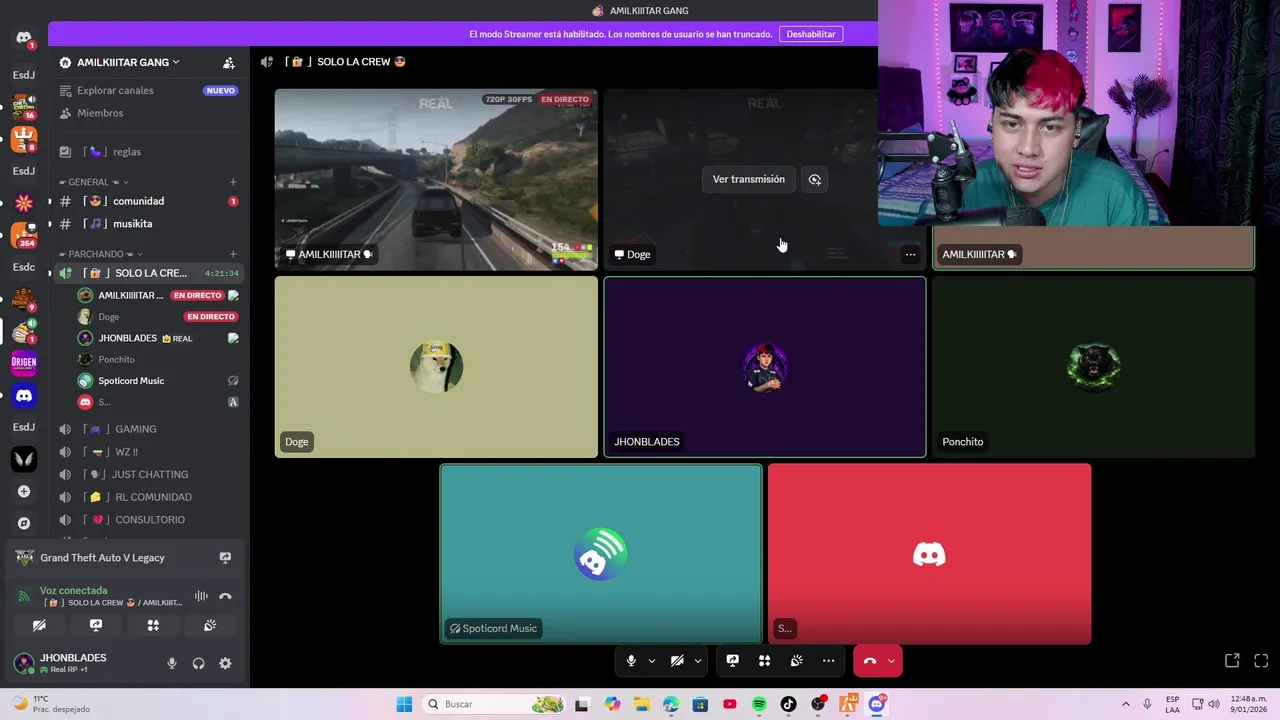Click the Ver transmisión button
The image size is (1280, 720).
click(749, 179)
